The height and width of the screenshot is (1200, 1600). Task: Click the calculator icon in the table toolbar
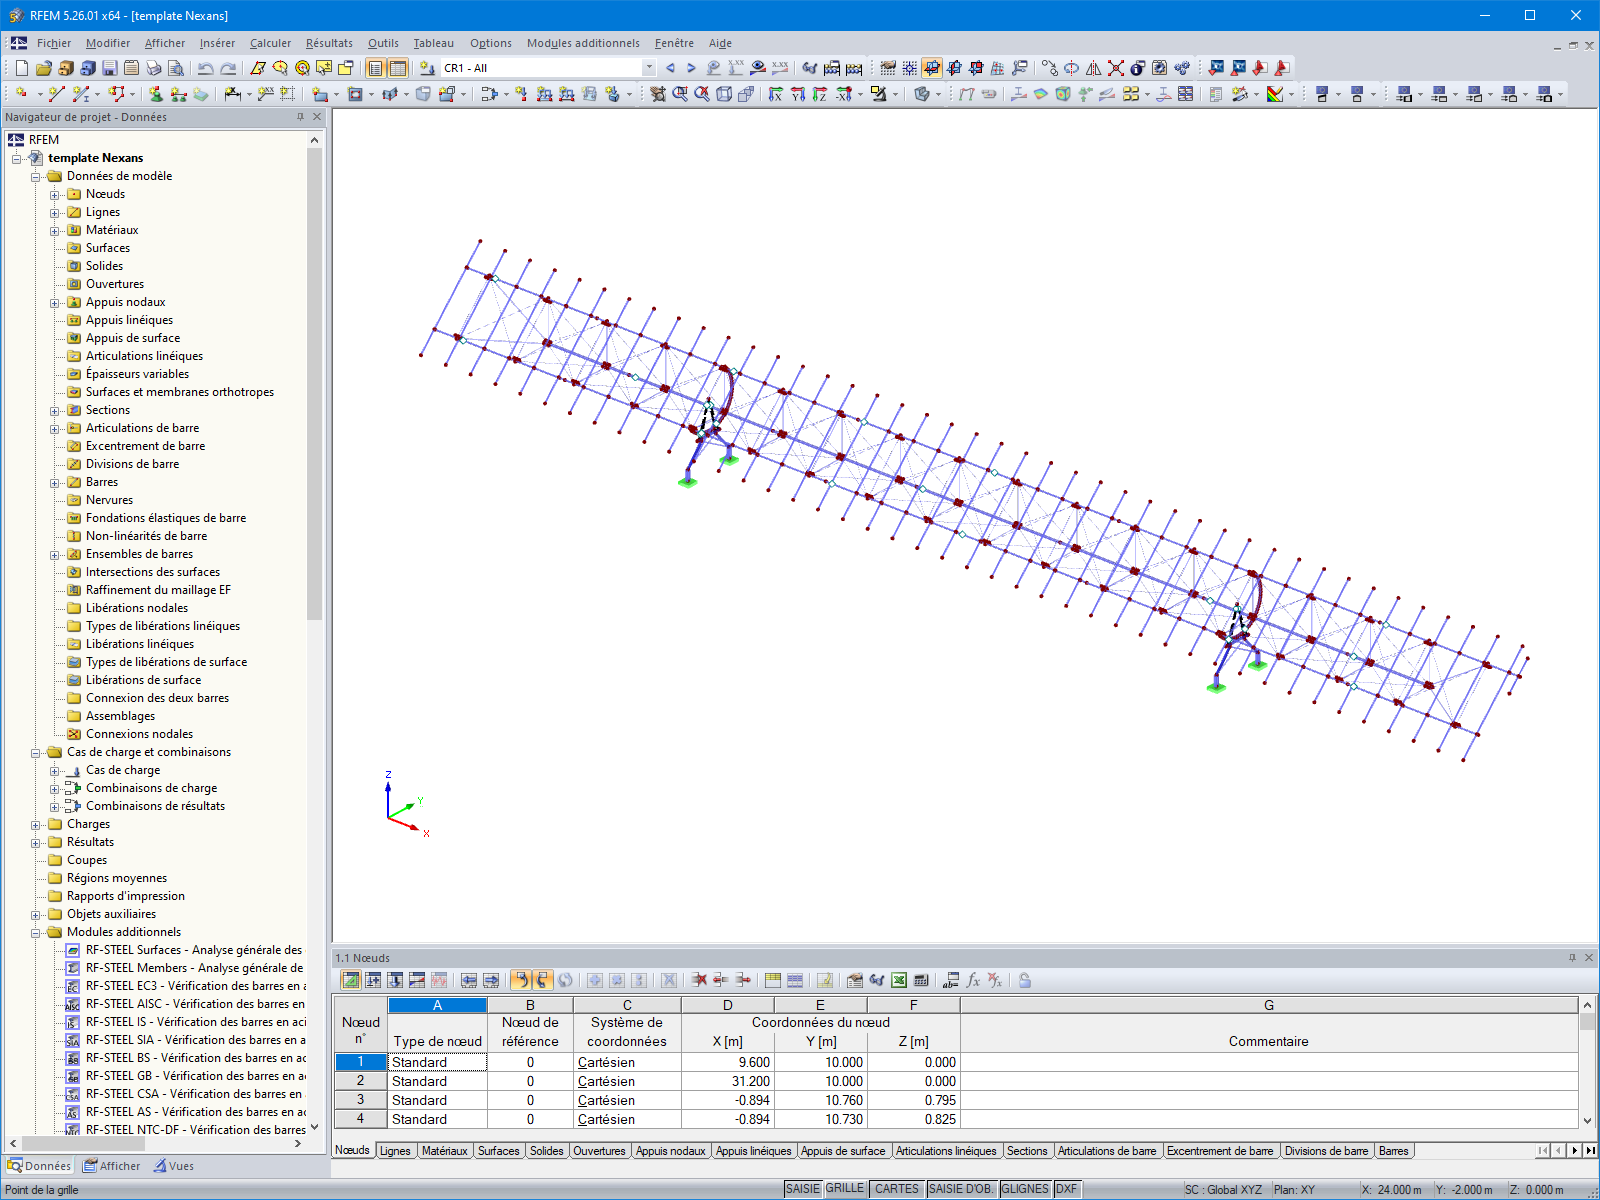pos(921,981)
